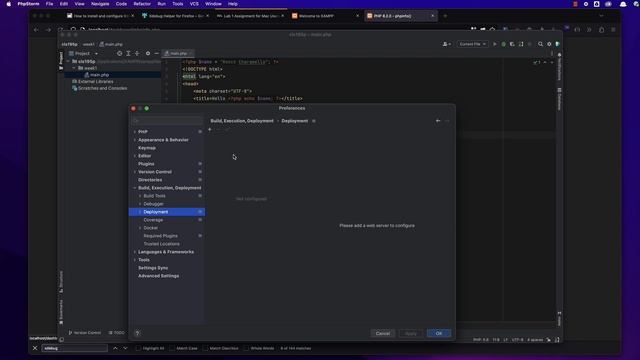Open the Current File run configuration dropdown
The height and width of the screenshot is (360, 640).
click(472, 44)
